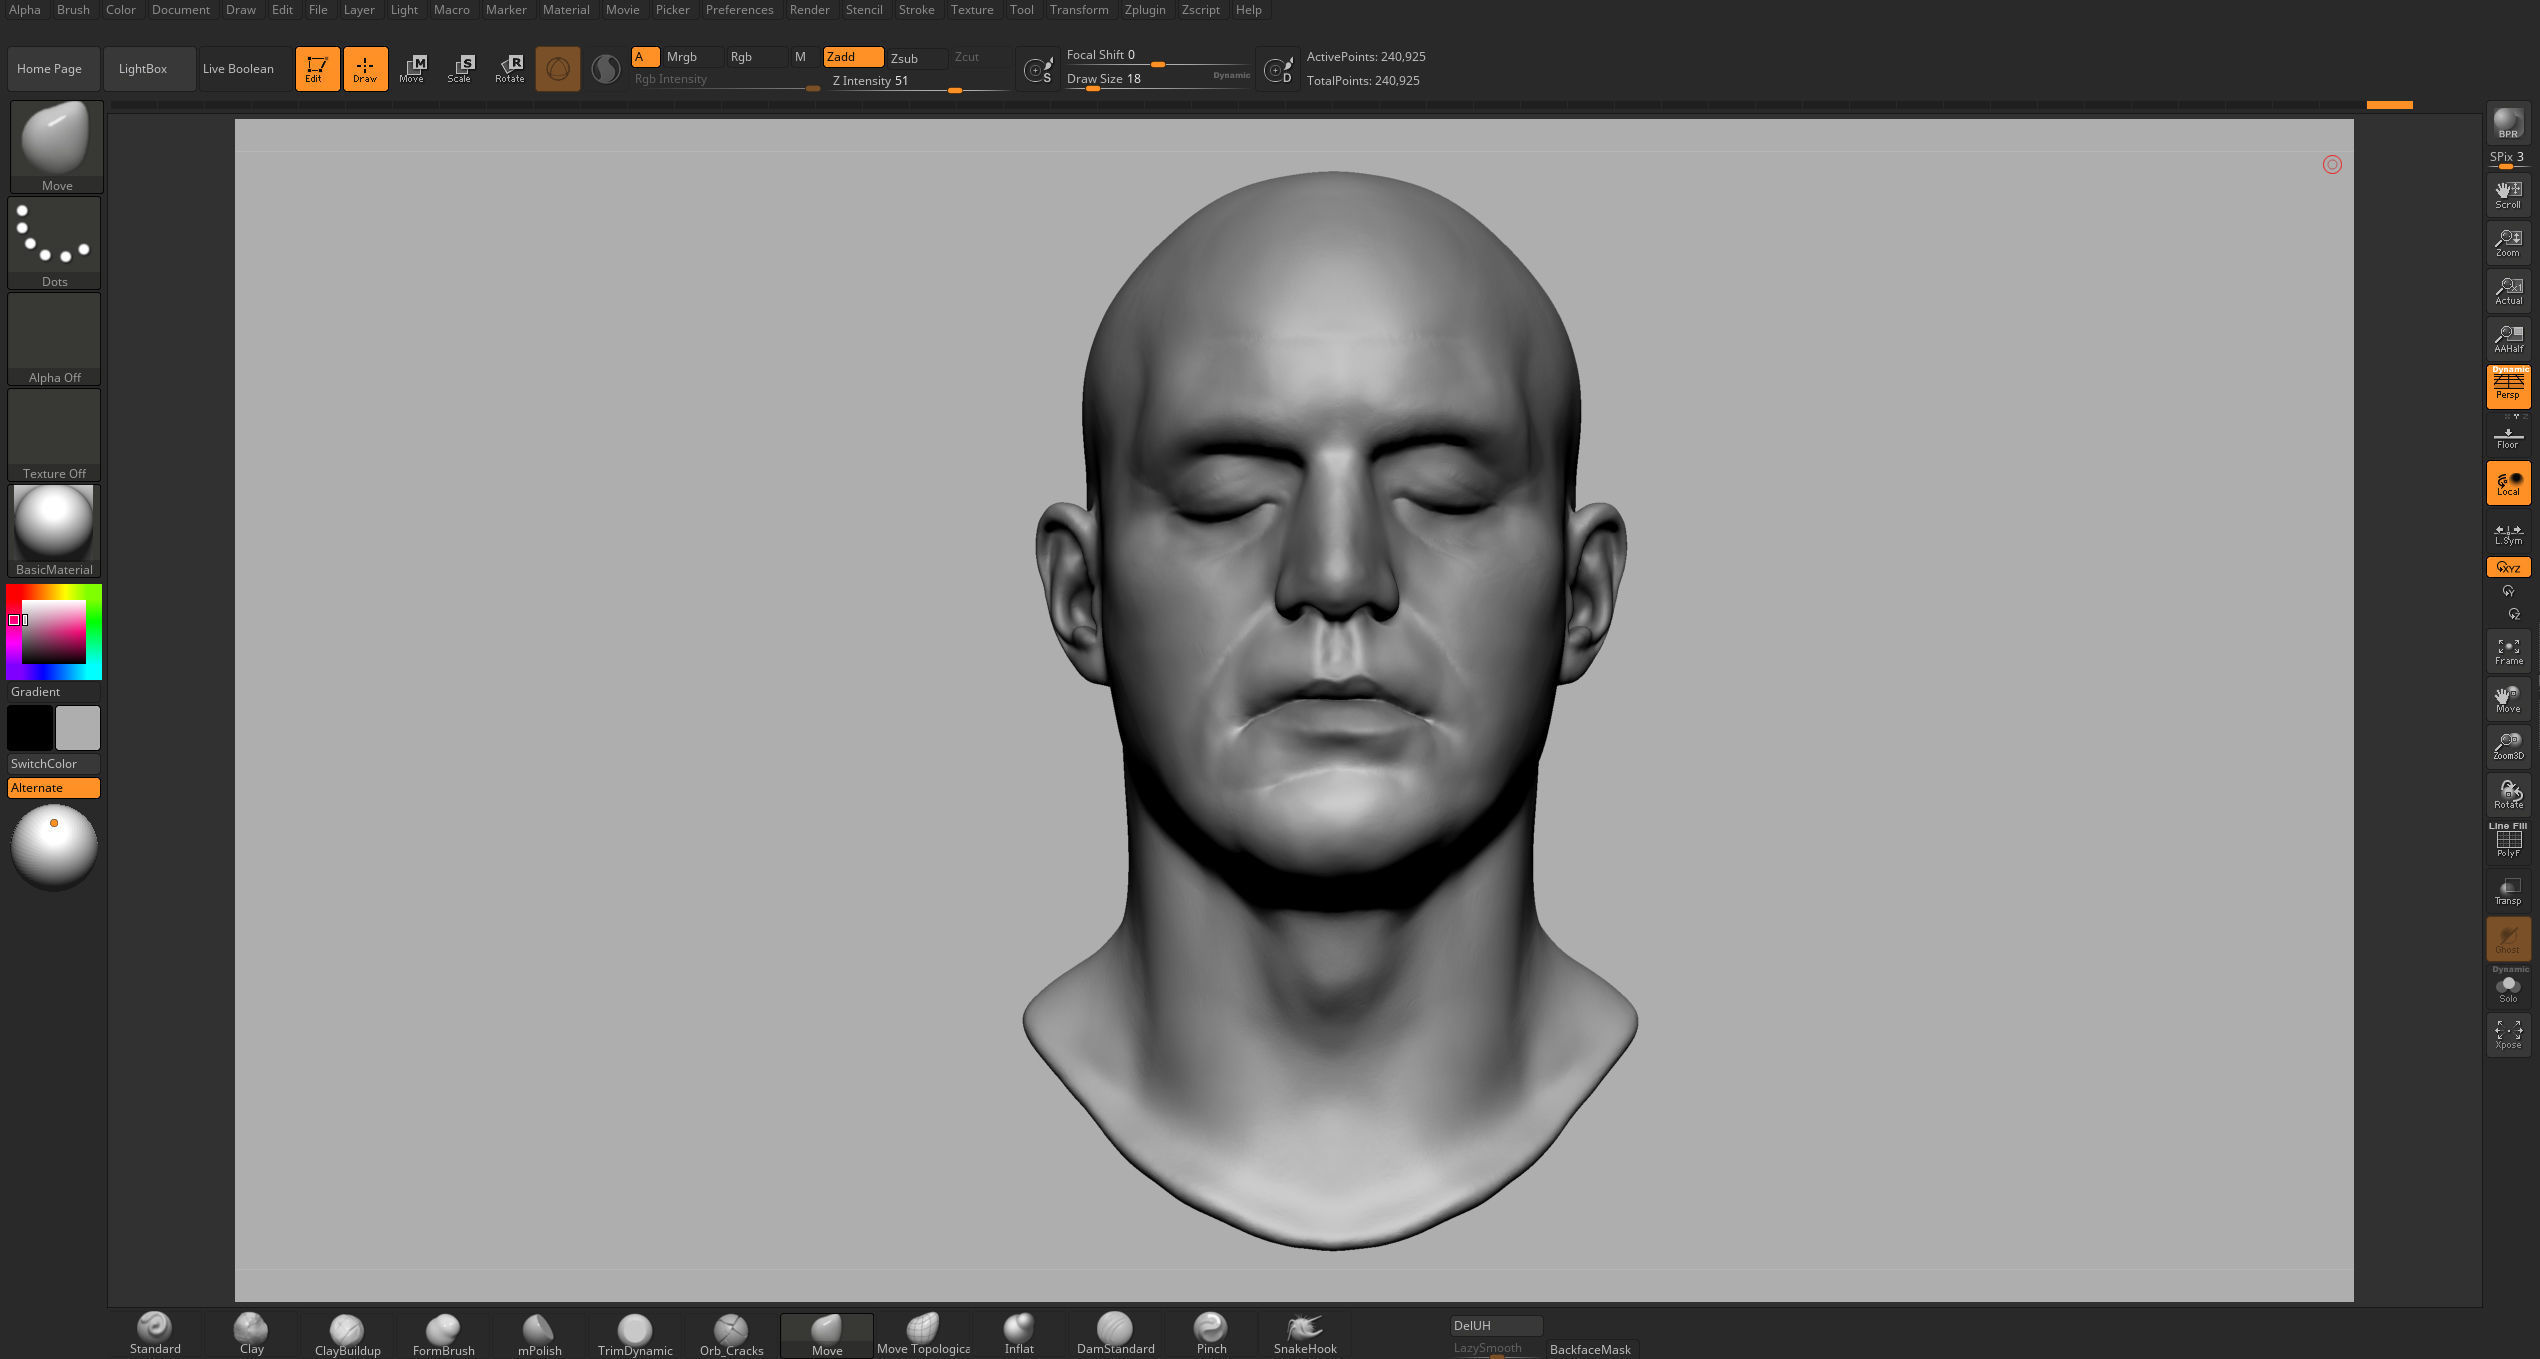
Task: Select the ClayBuildup brush
Action: coord(347,1334)
